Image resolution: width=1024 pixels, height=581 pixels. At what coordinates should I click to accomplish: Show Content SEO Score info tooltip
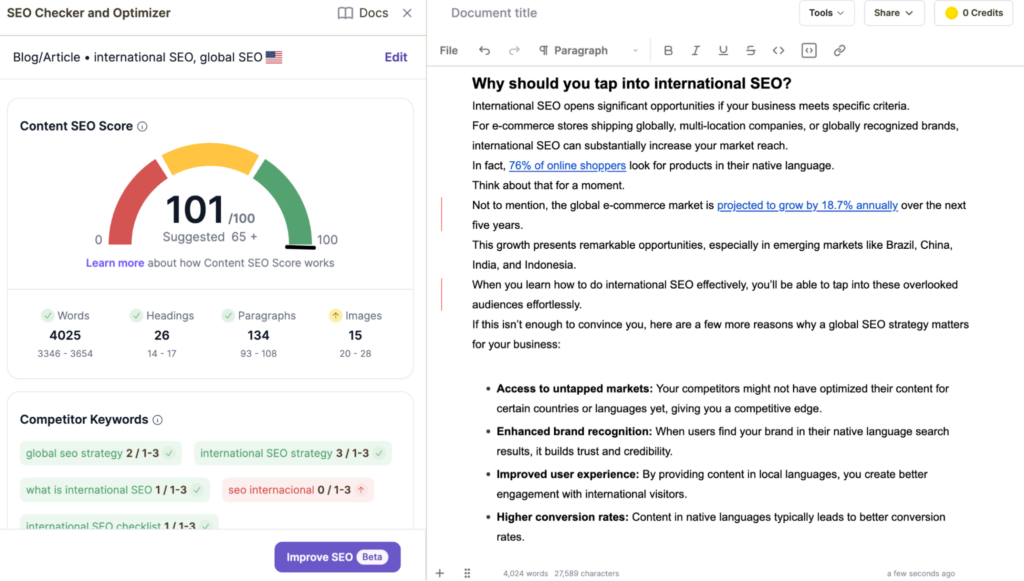coord(142,127)
